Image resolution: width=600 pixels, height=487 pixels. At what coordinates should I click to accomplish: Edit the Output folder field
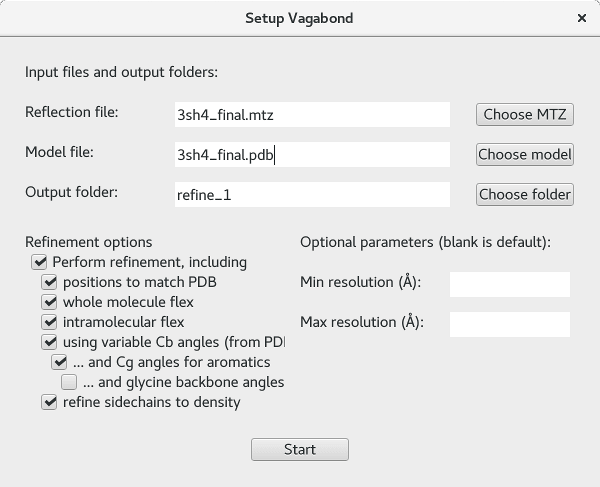pos(312,194)
